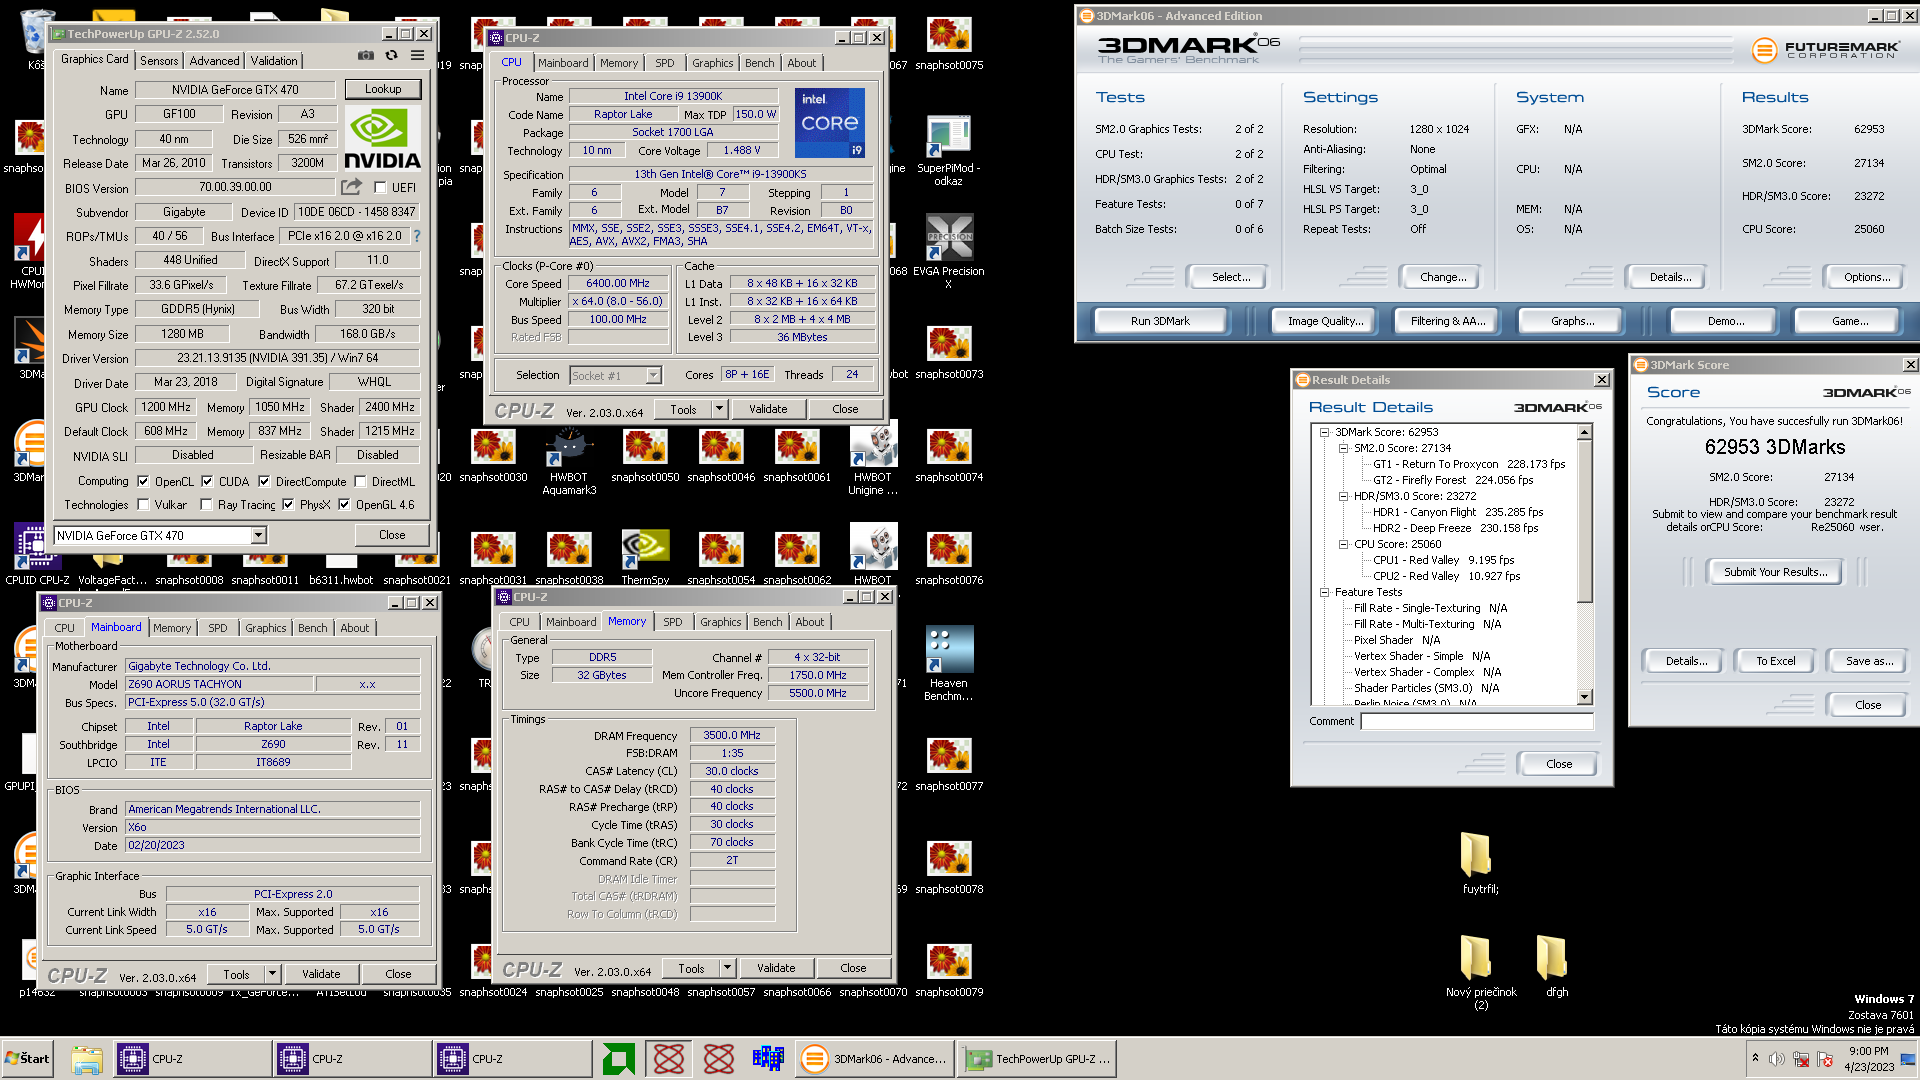Expand Tools dropdown in CPU-Z Mainboard window
1920x1080 pixels.
(272, 974)
